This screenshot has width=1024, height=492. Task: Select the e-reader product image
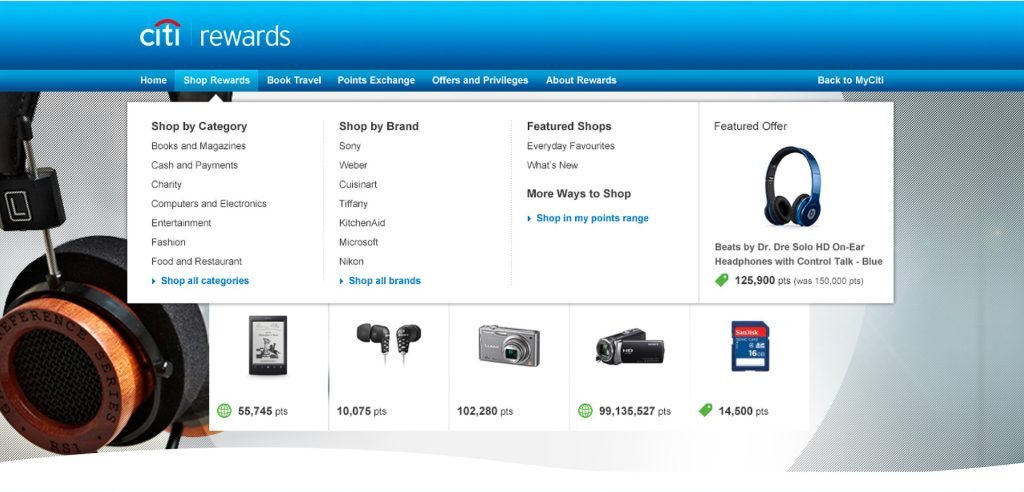tap(267, 345)
